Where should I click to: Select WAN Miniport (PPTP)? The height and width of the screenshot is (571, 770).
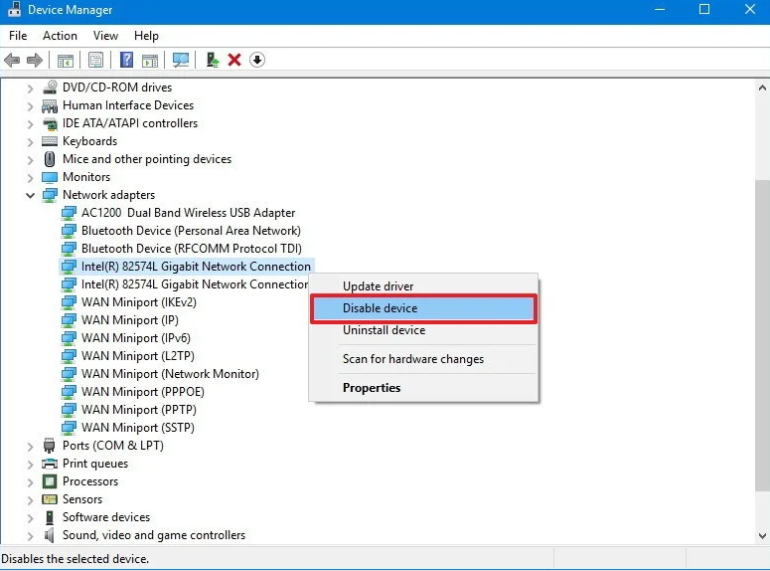click(x=138, y=410)
